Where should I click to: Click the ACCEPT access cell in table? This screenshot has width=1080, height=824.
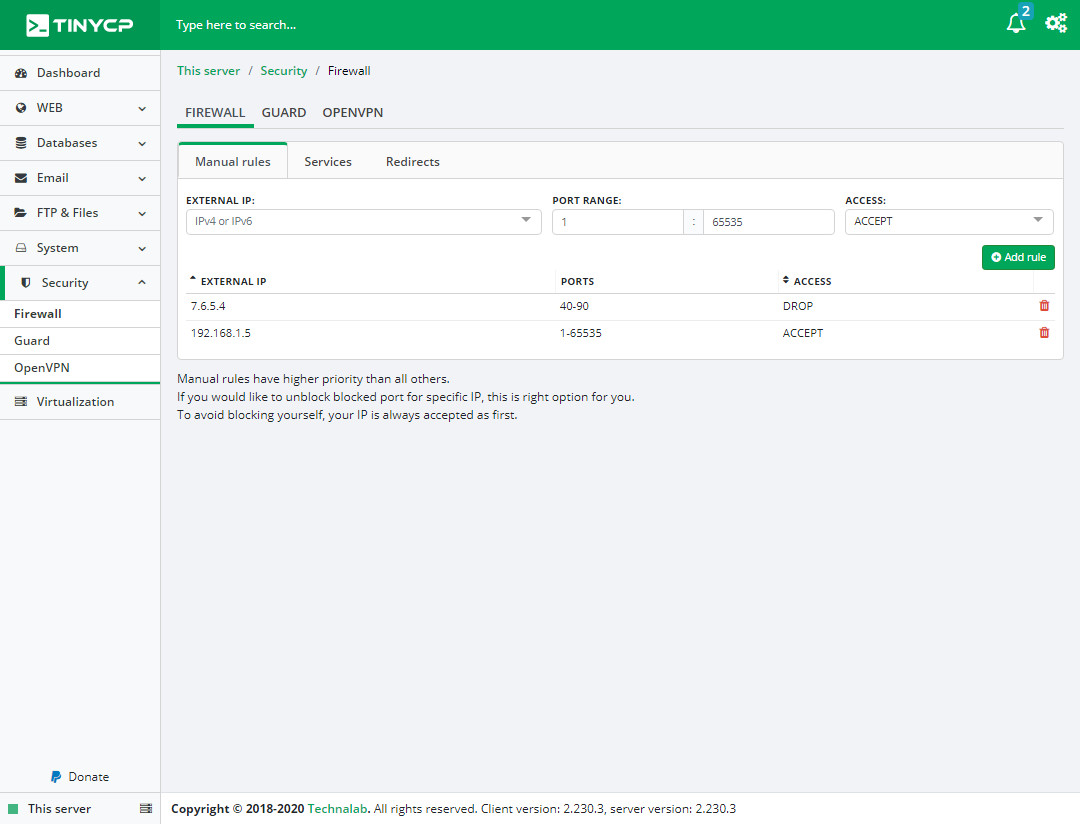(802, 333)
